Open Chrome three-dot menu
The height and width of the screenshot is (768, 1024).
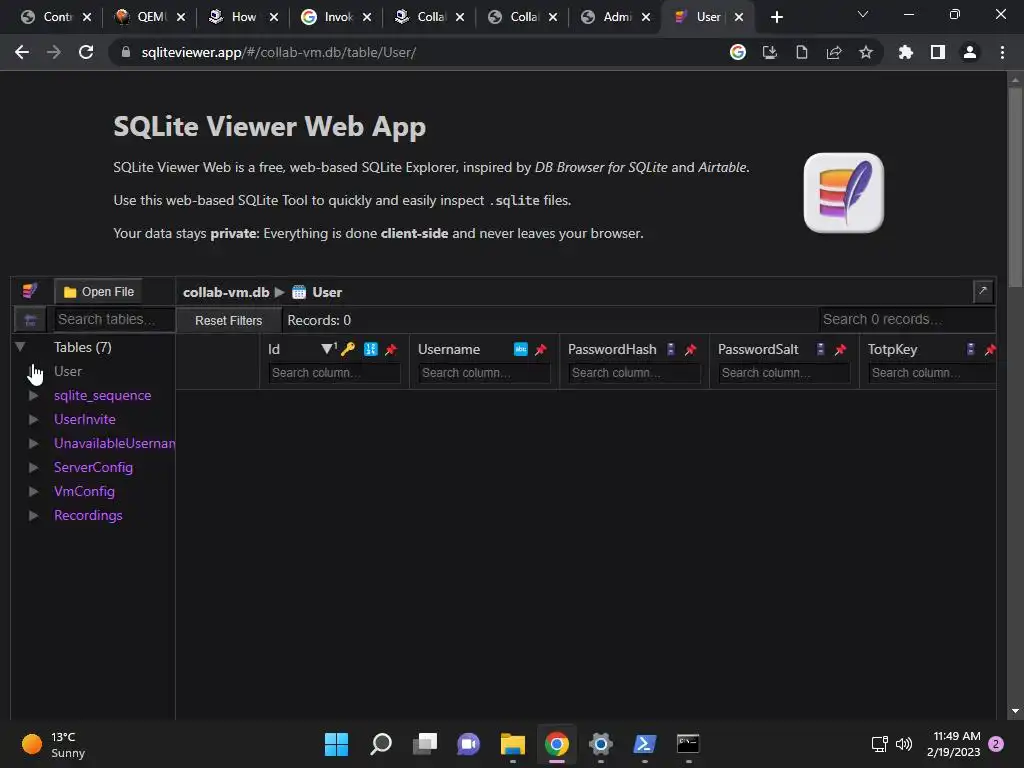tap(1002, 52)
